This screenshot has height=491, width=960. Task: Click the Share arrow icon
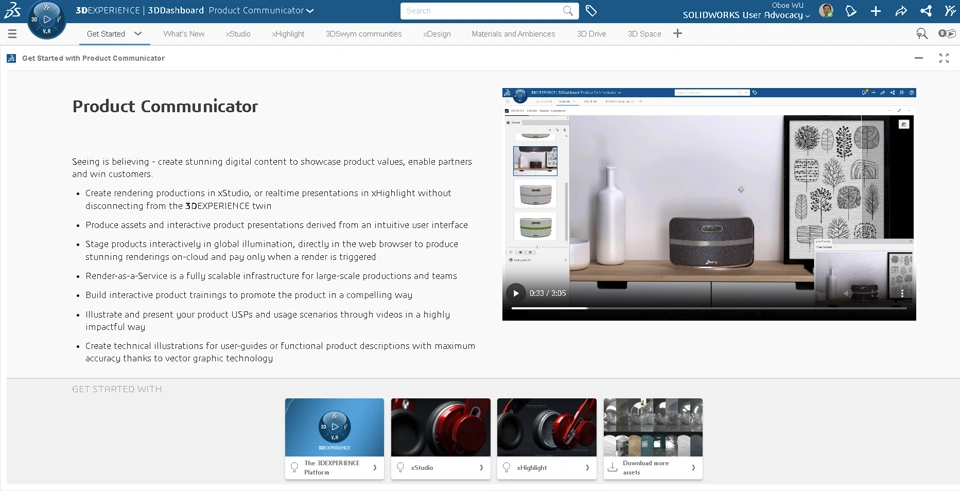pos(901,11)
